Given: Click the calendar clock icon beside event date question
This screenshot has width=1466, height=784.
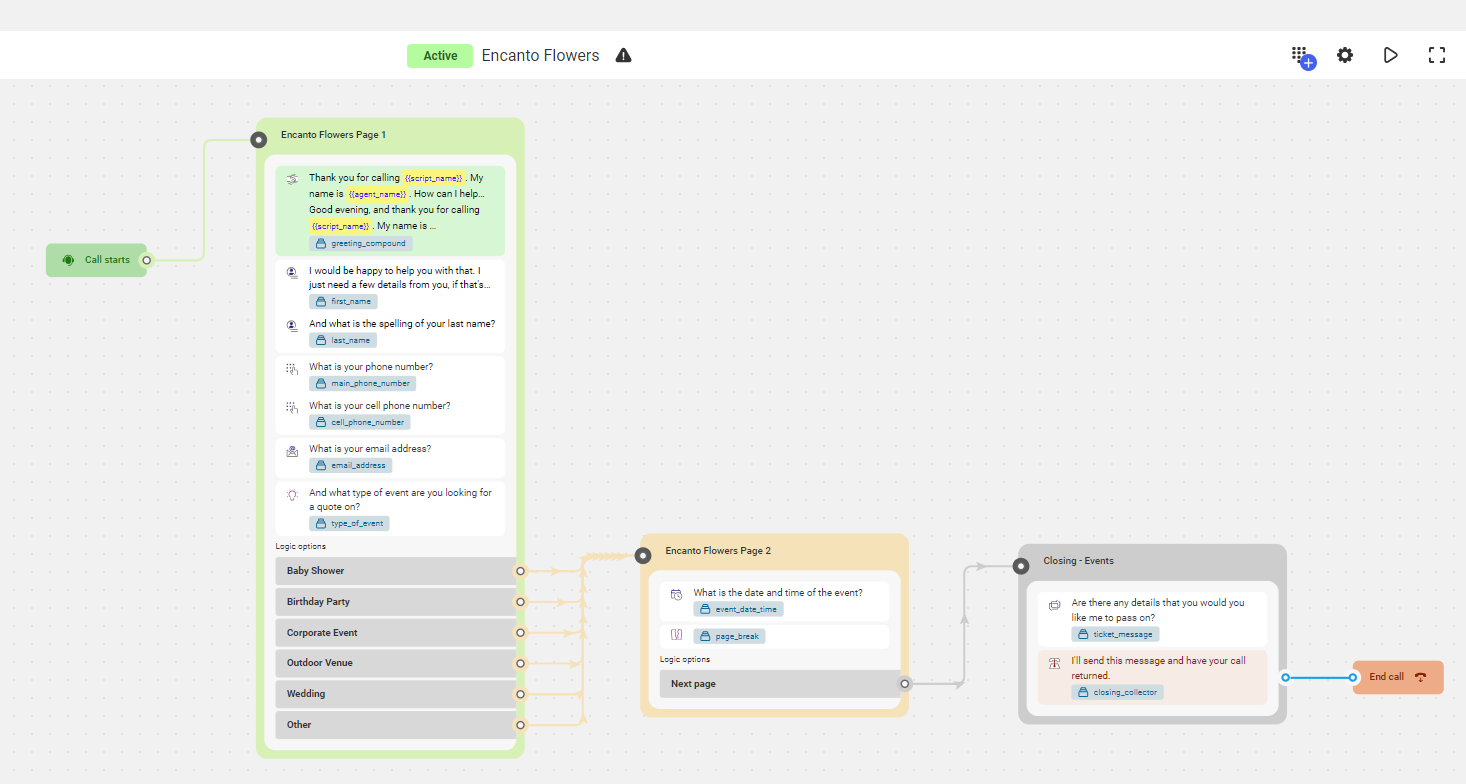Looking at the screenshot, I should point(676,594).
